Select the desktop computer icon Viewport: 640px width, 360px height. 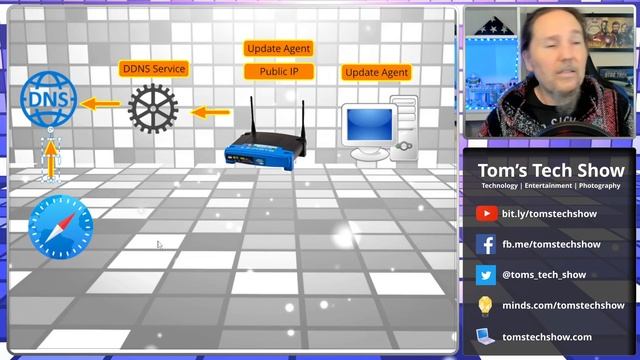click(379, 128)
